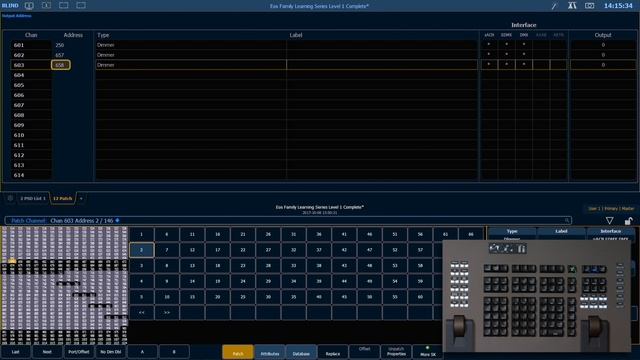Click address 657 of channel 602
This screenshot has width=640, height=360.
(60, 55)
